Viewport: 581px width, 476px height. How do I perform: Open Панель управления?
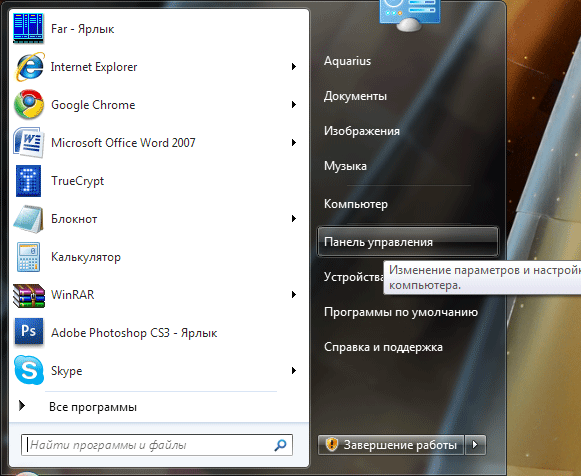(x=408, y=242)
